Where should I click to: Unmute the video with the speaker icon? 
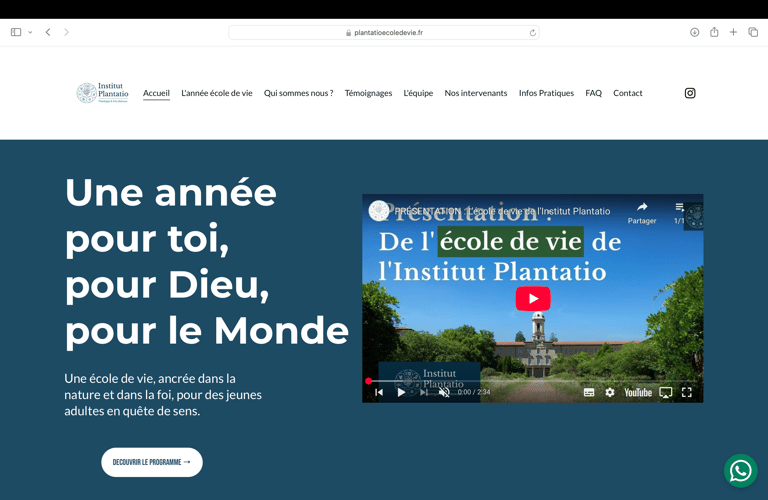(444, 392)
